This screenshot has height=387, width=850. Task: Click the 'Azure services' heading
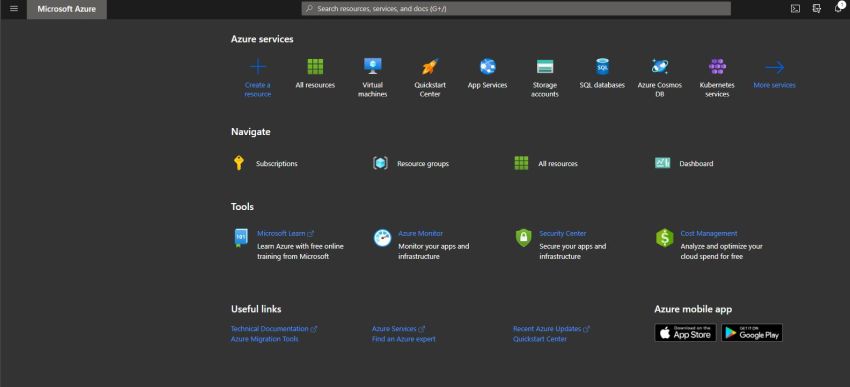pyautogui.click(x=262, y=39)
